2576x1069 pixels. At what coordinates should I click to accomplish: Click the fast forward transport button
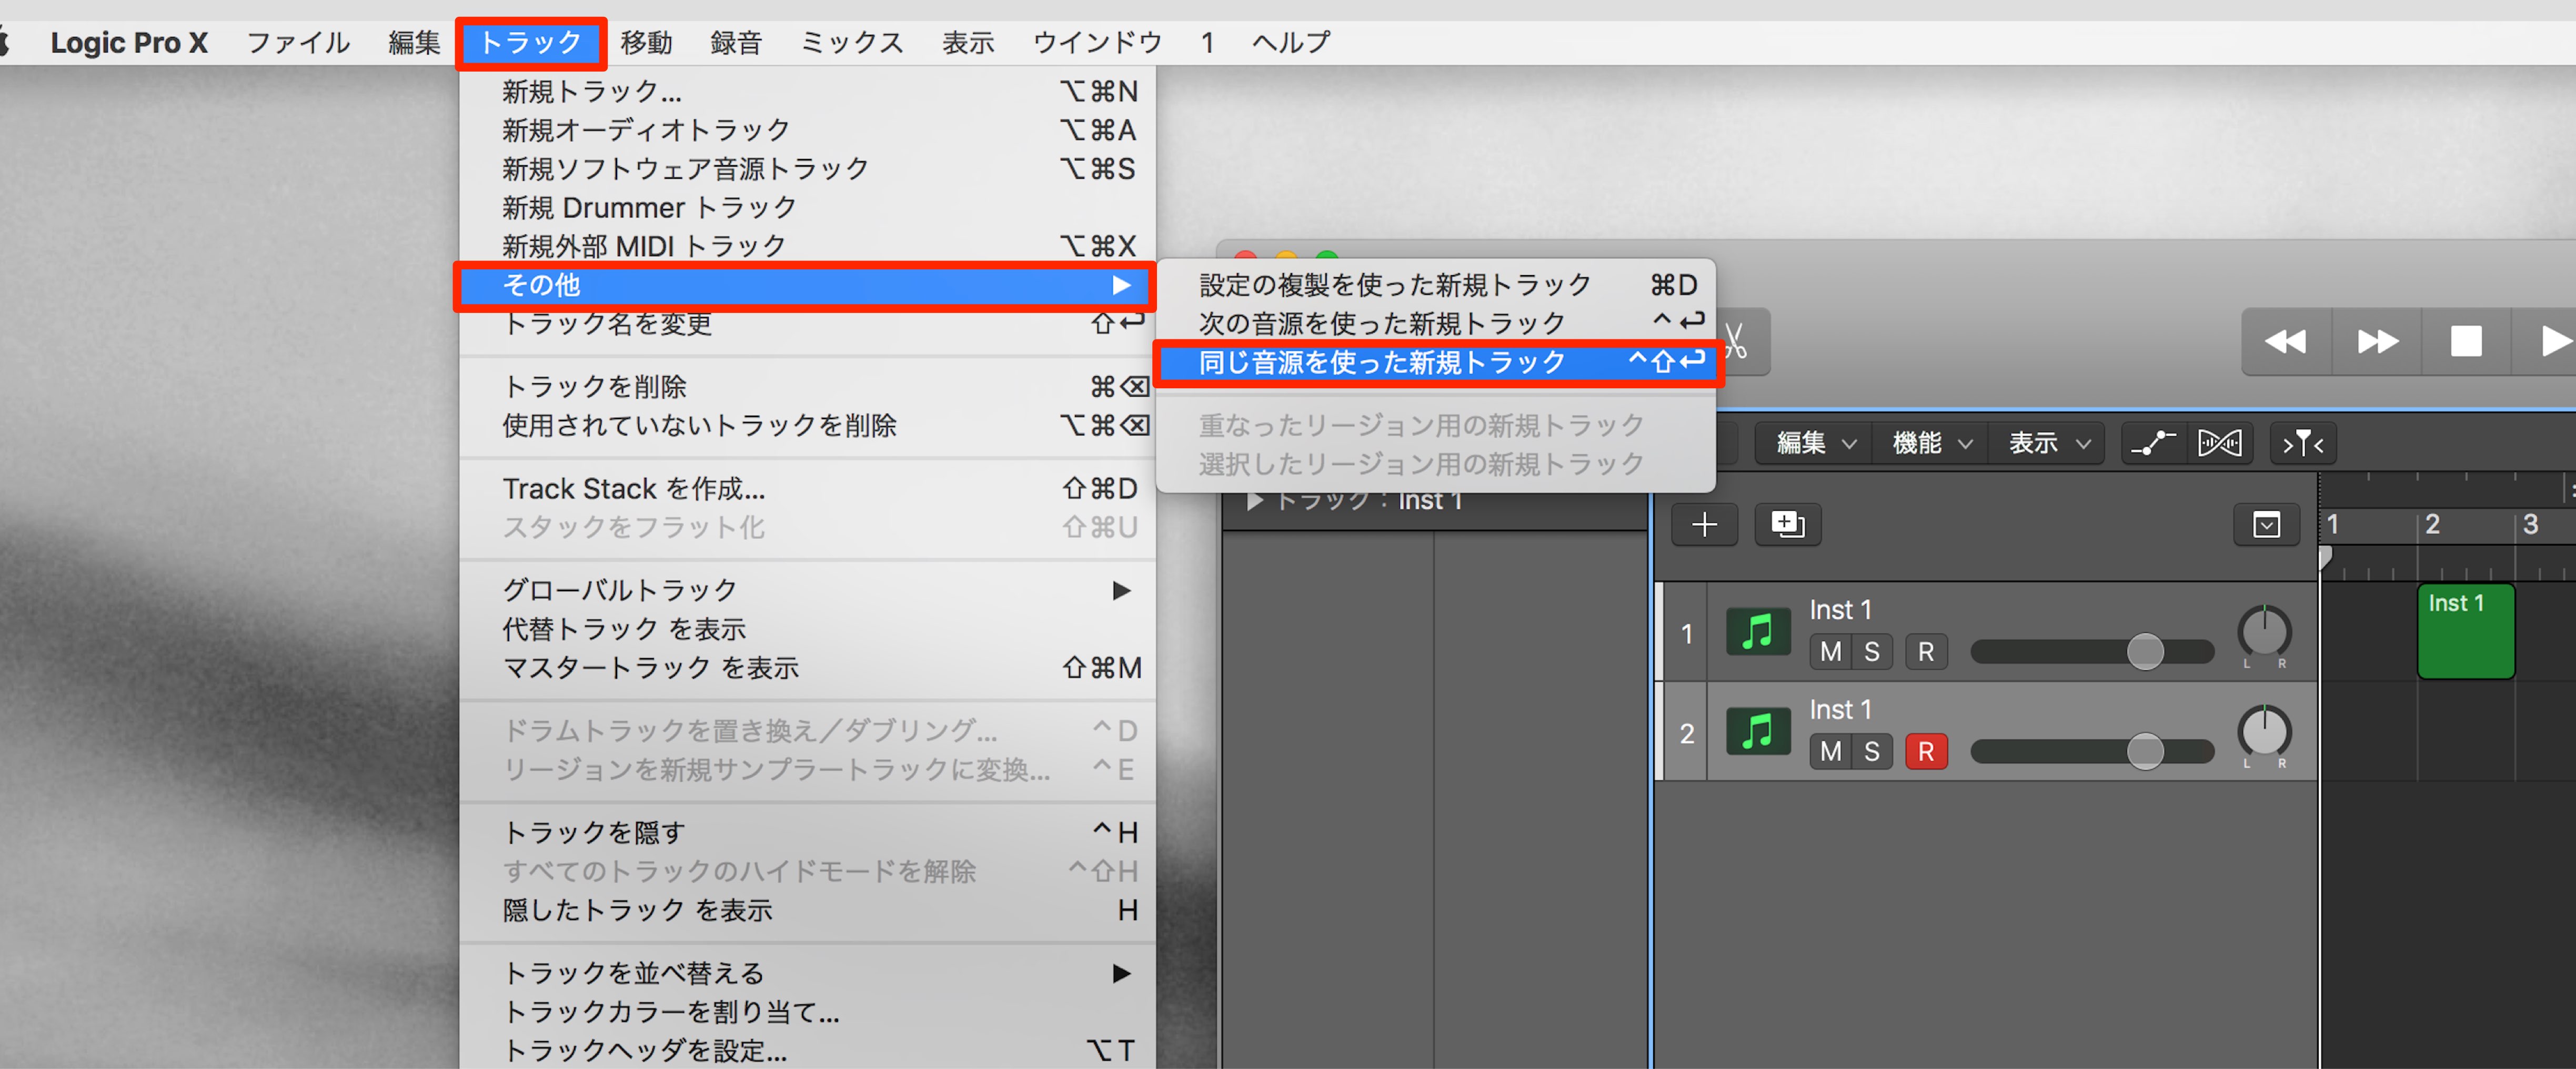click(2377, 342)
